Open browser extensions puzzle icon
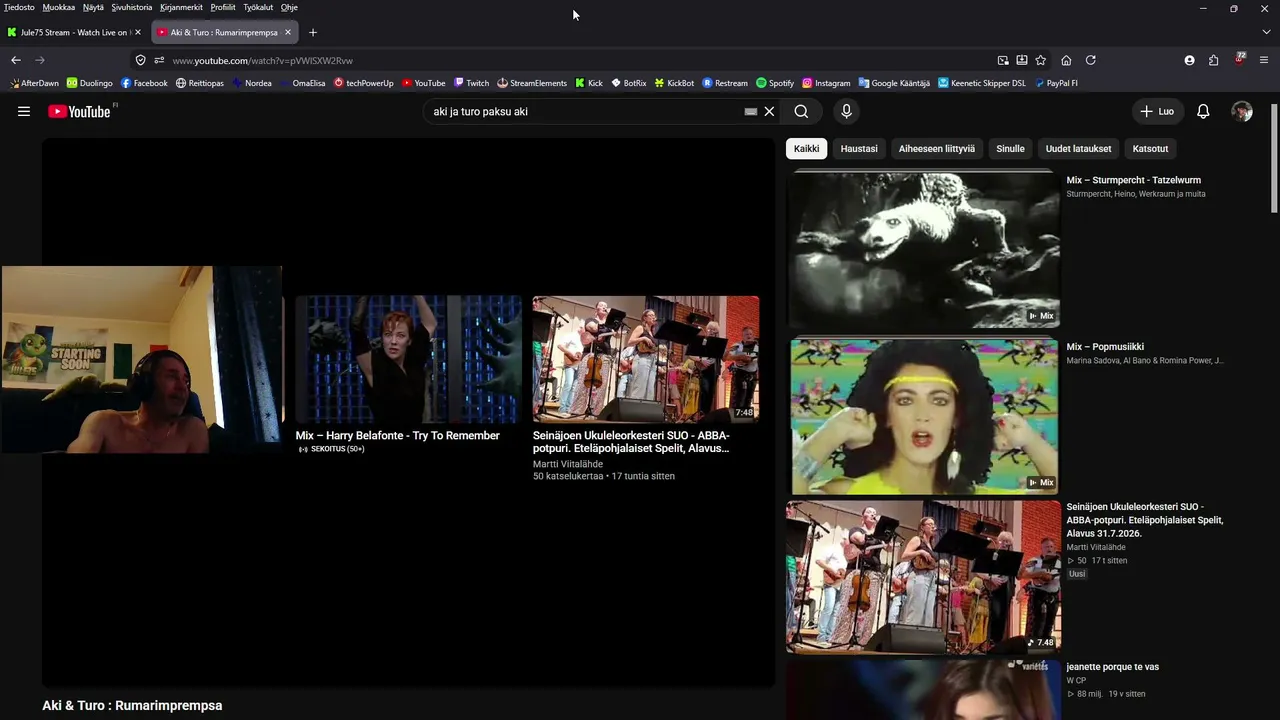Image resolution: width=1280 pixels, height=720 pixels. click(1214, 60)
